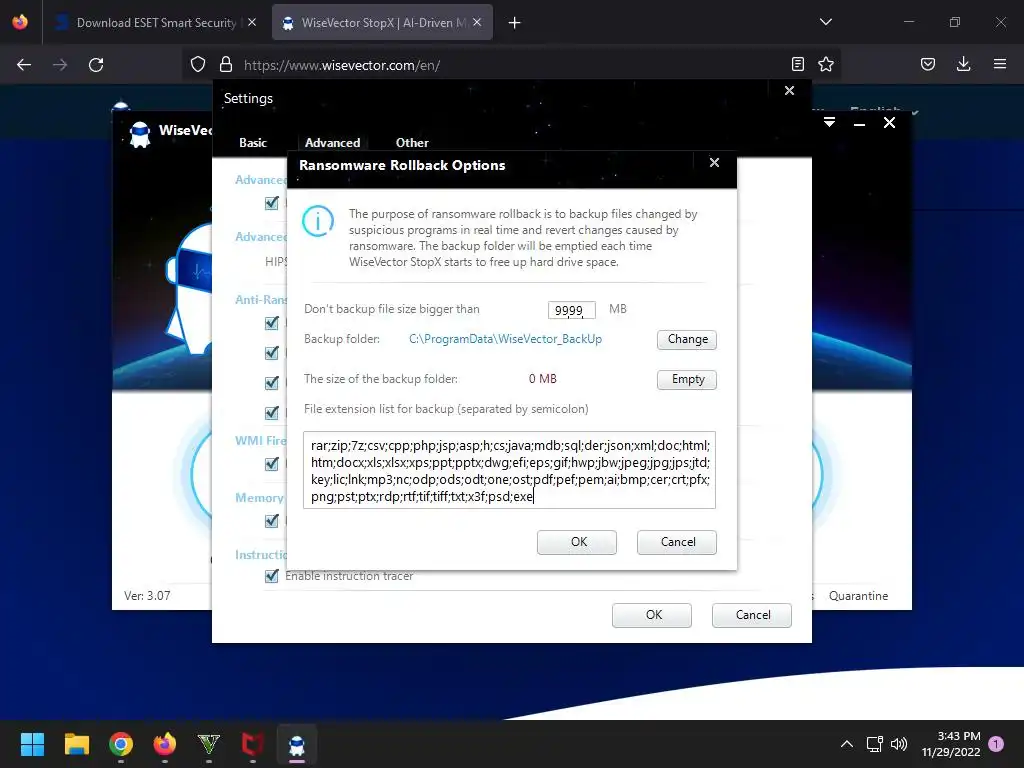Open a new browser tab

coord(515,23)
